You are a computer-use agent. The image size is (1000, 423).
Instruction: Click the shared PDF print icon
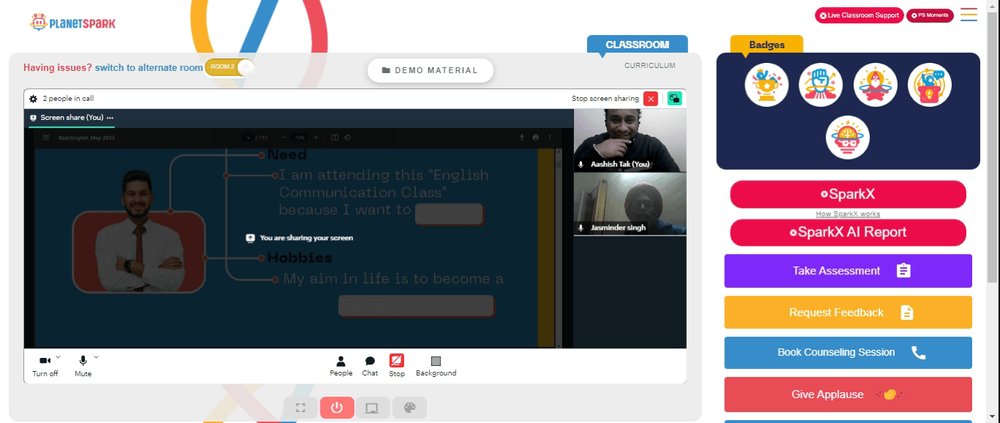(536, 137)
